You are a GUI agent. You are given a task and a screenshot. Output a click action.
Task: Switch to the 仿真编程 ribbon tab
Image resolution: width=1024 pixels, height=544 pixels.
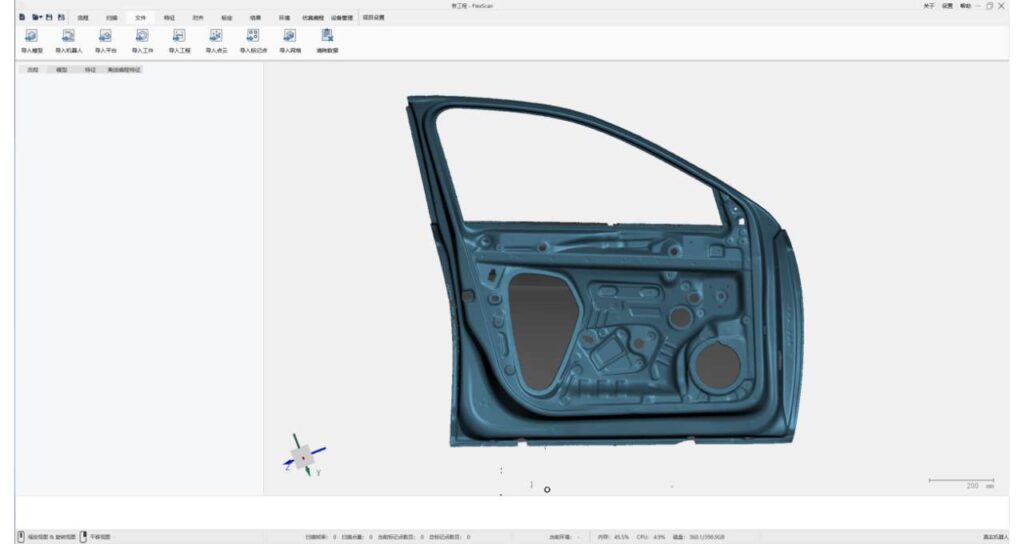pos(313,18)
